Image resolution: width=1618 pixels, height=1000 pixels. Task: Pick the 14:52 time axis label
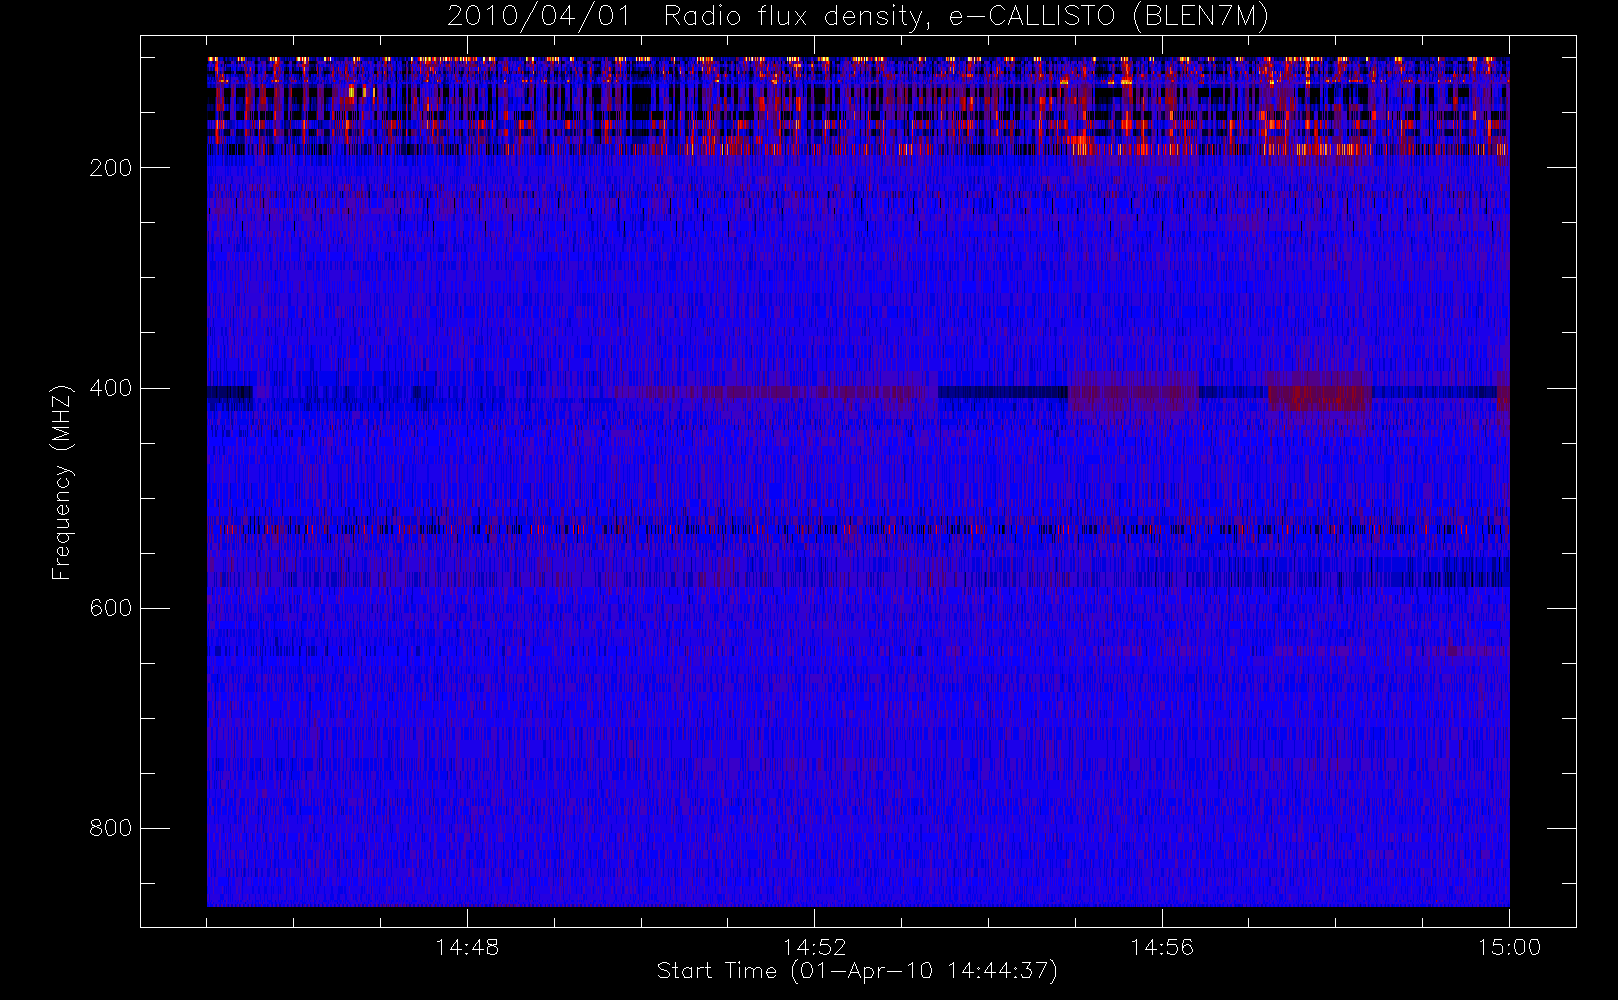pos(814,947)
